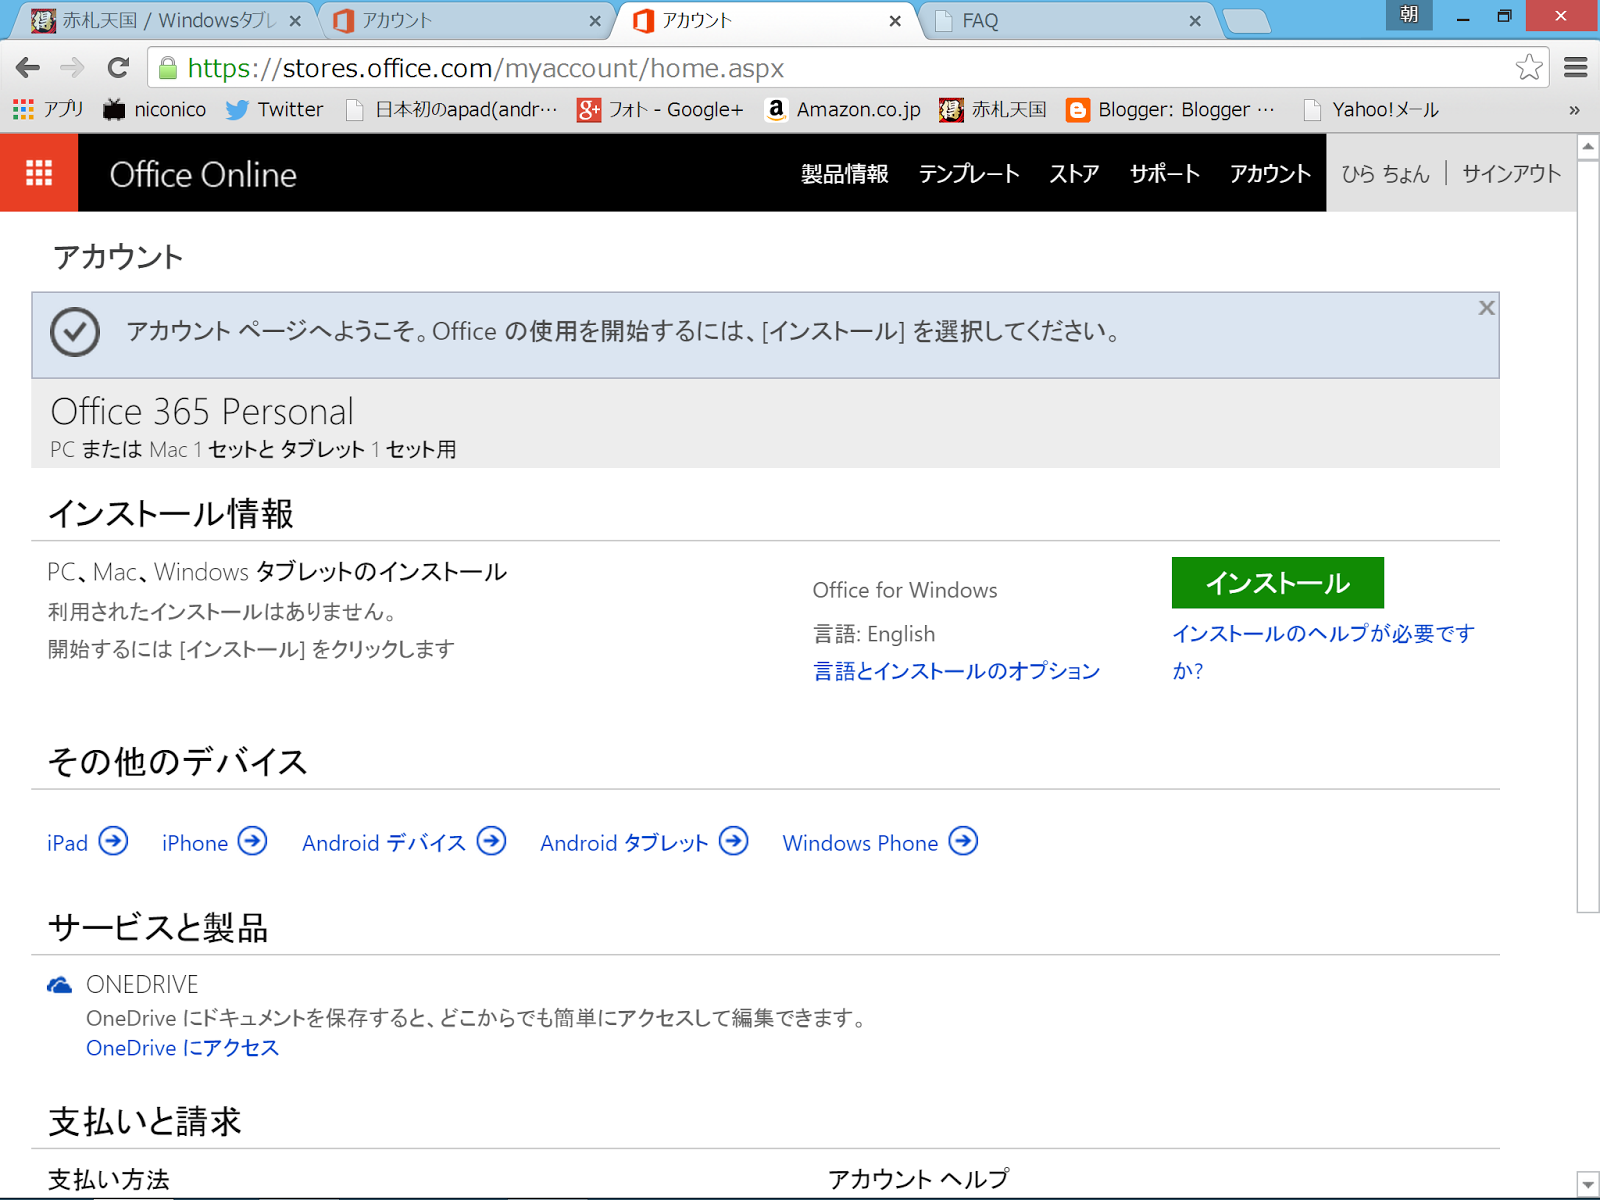Open the 赤札天国 bookmark

[993, 109]
